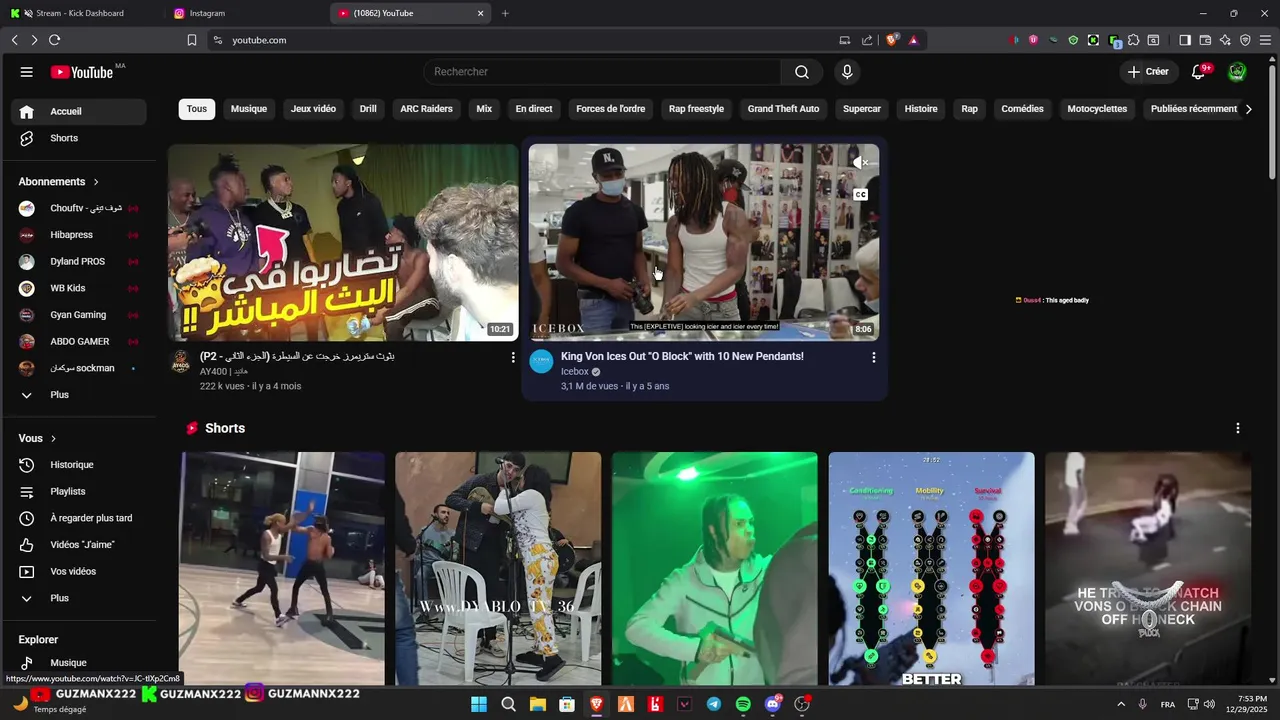Image resolution: width=1280 pixels, height=720 pixels.
Task: Click the YouTube logo
Action: [x=82, y=72]
